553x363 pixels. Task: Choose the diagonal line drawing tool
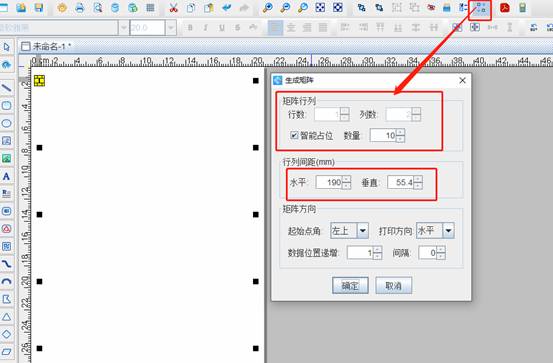click(x=6, y=88)
